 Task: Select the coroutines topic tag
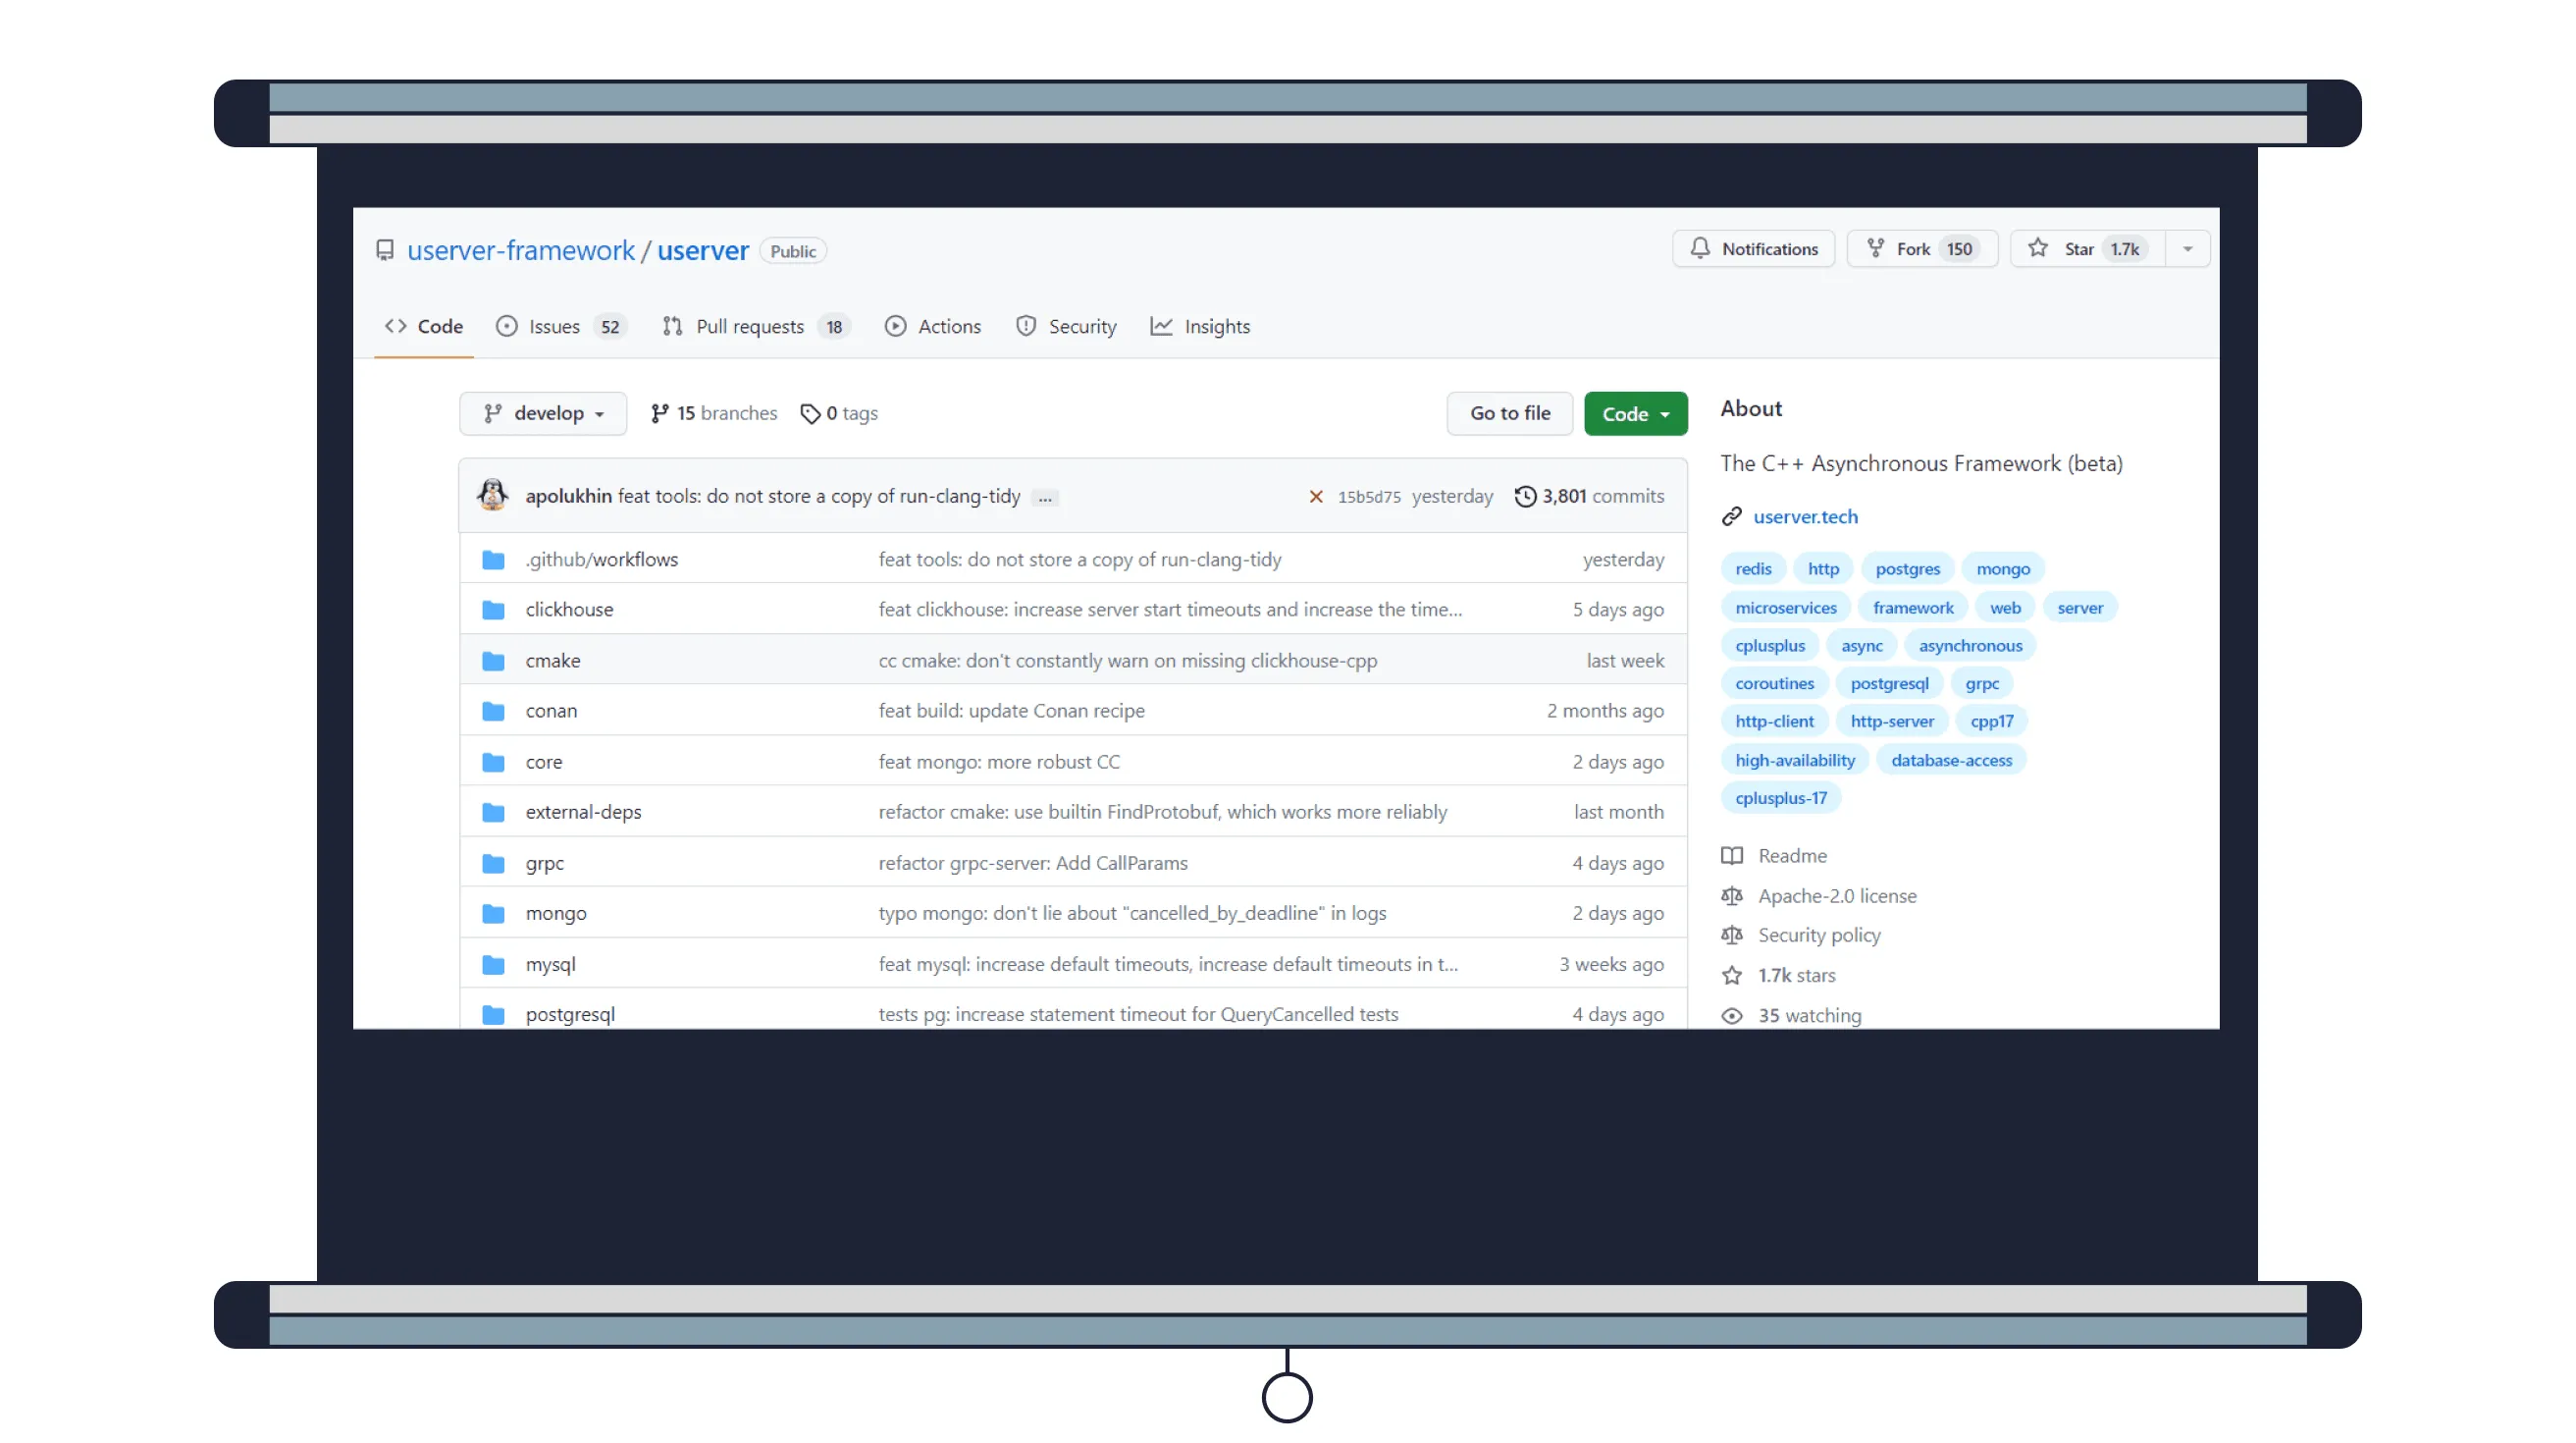(x=1775, y=683)
